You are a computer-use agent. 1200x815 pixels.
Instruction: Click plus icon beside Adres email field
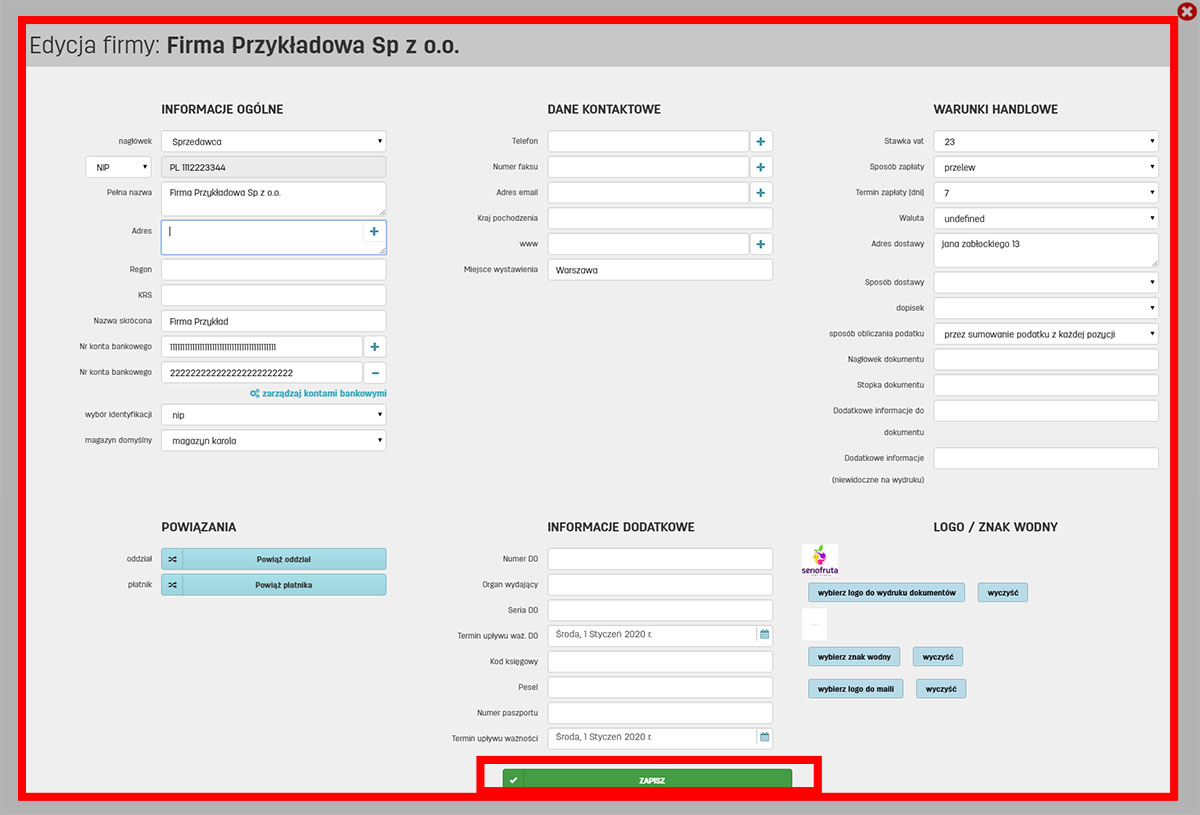pyautogui.click(x=760, y=193)
